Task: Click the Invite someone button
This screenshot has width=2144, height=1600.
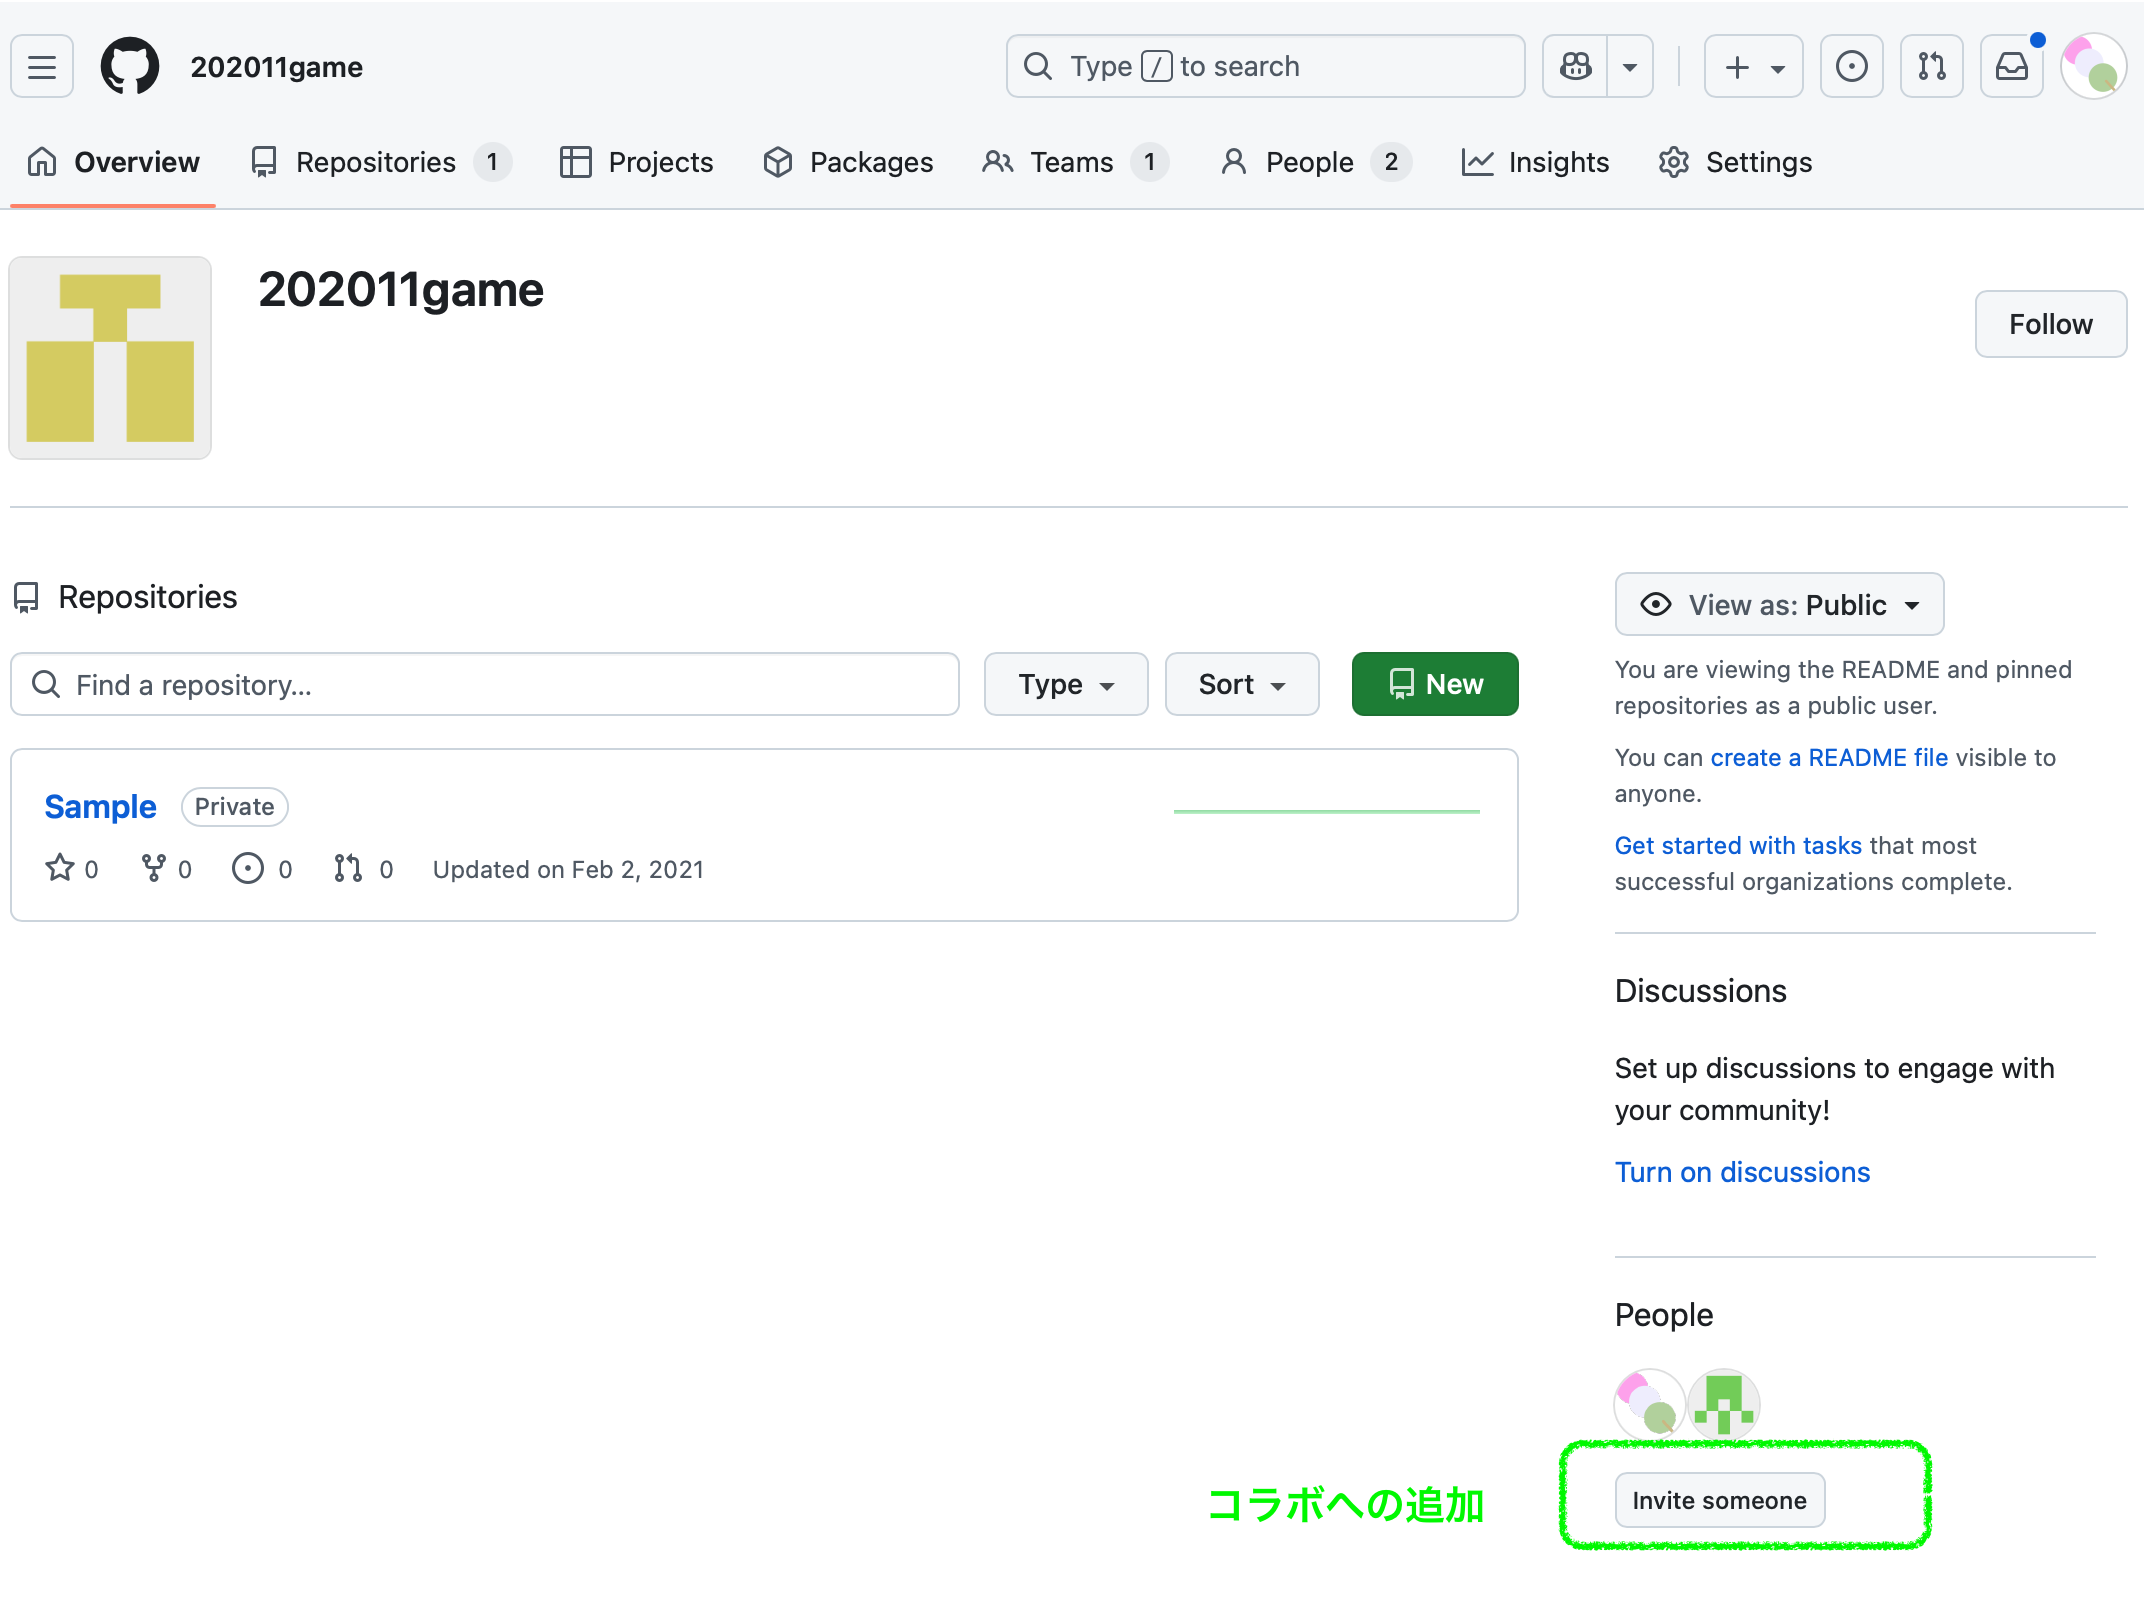Action: (1719, 1500)
